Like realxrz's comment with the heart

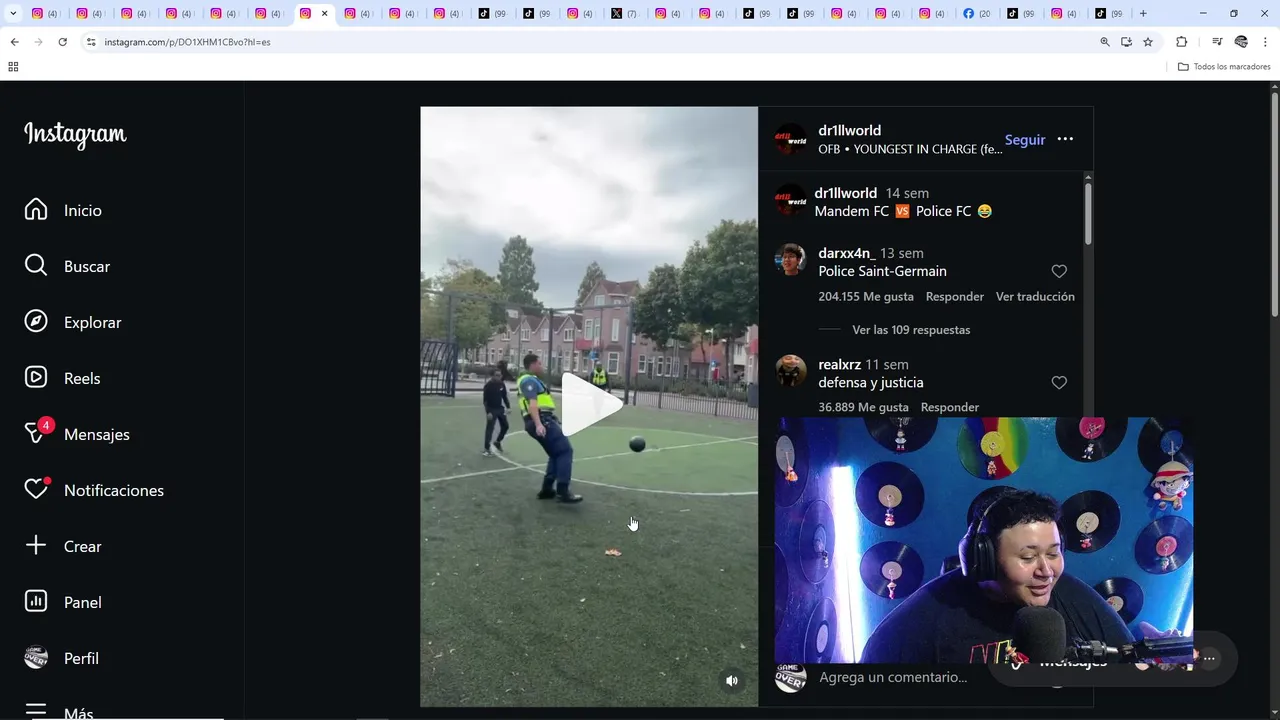(1059, 382)
